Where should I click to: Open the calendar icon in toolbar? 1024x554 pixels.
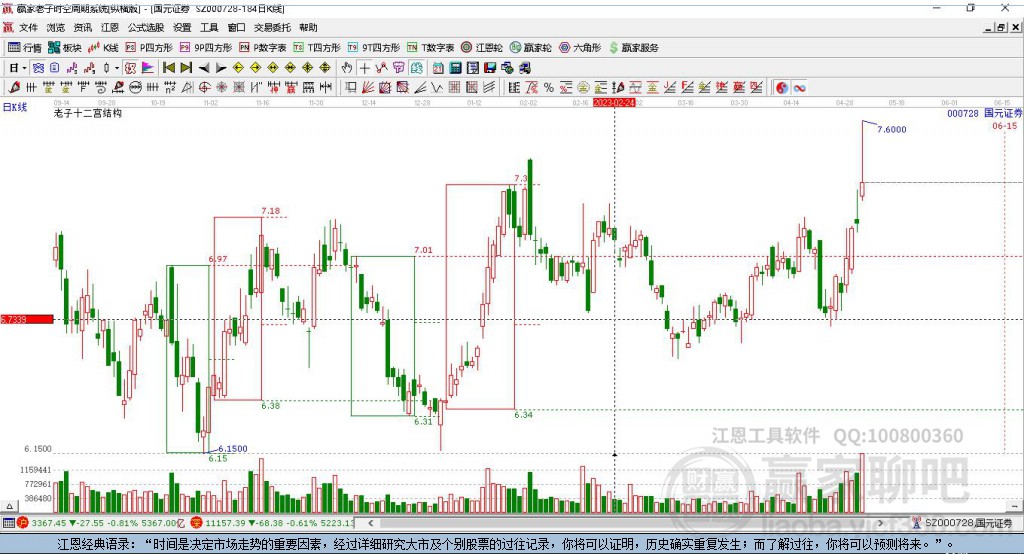(x=438, y=68)
